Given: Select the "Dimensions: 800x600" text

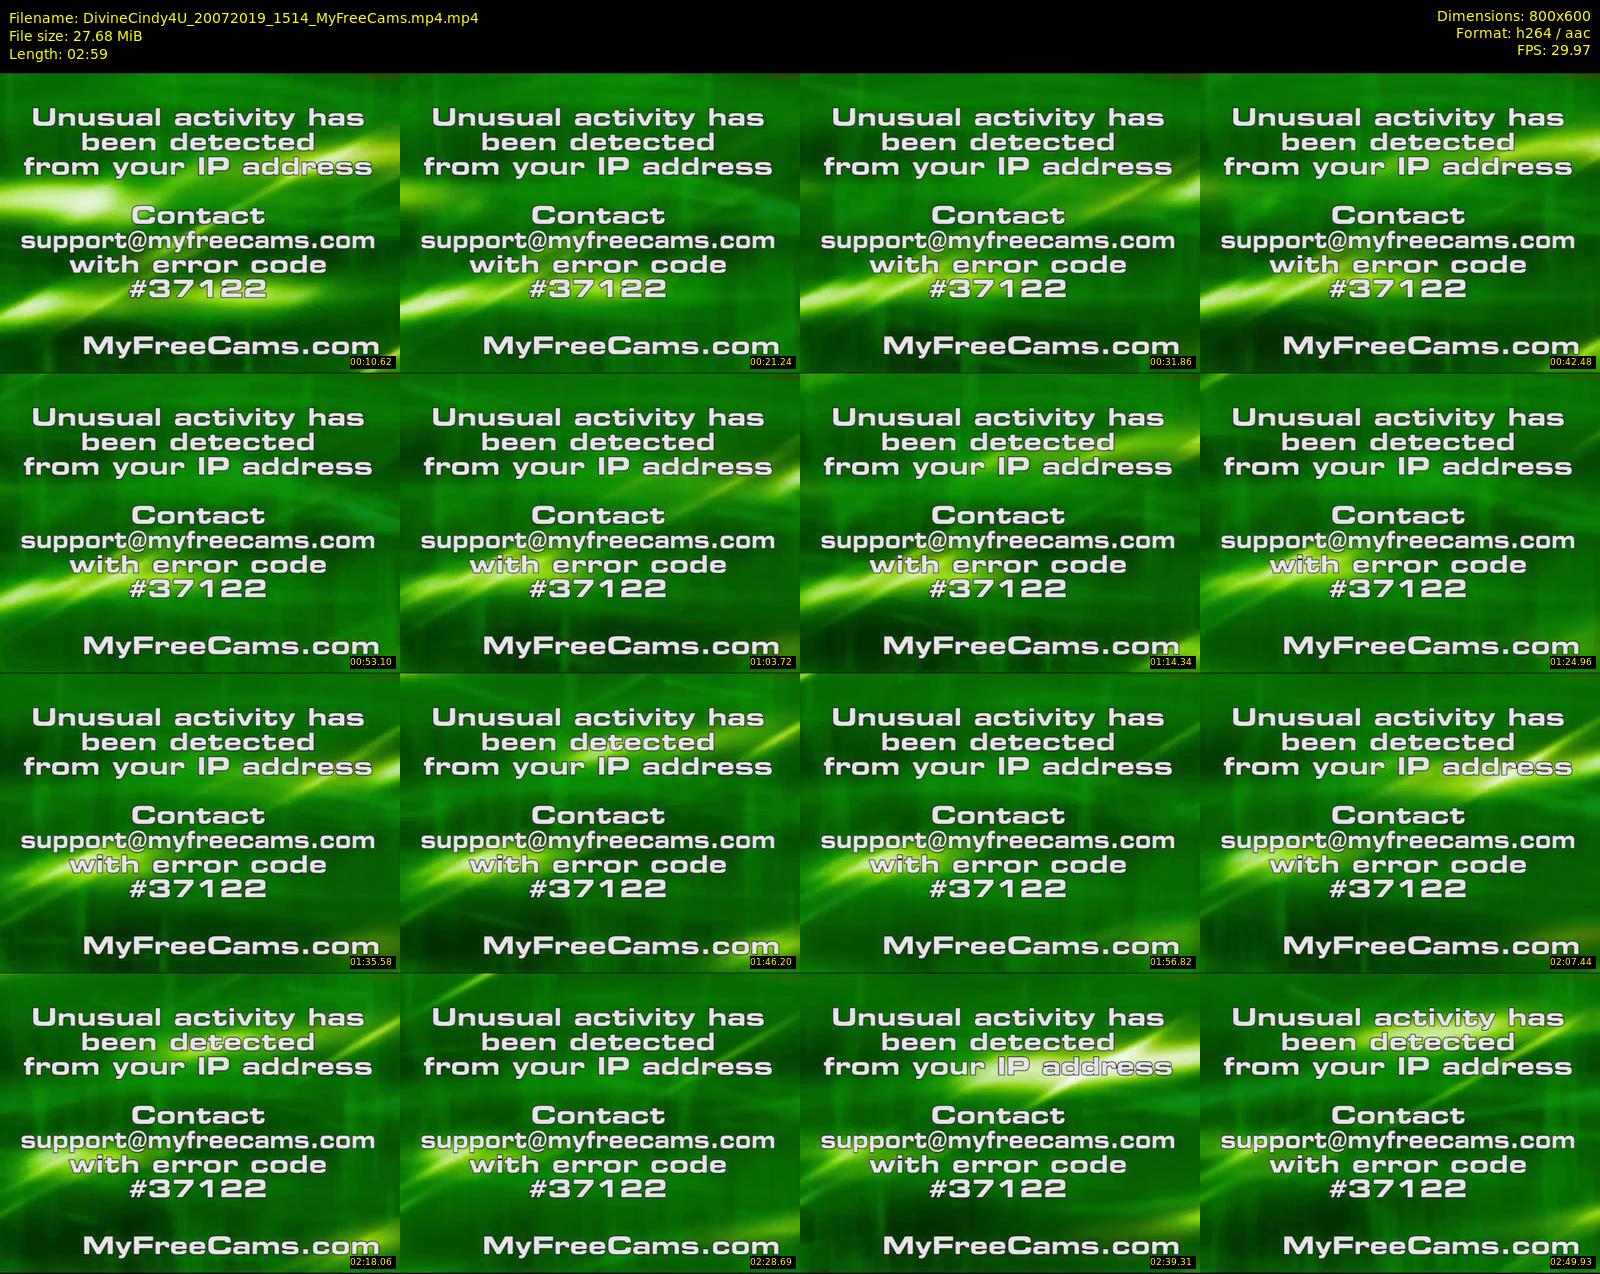Looking at the screenshot, I should point(1513,16).
